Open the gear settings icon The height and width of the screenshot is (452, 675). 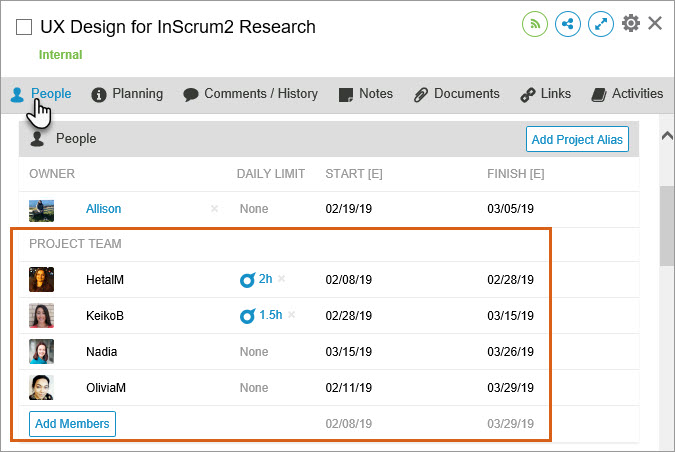click(631, 24)
